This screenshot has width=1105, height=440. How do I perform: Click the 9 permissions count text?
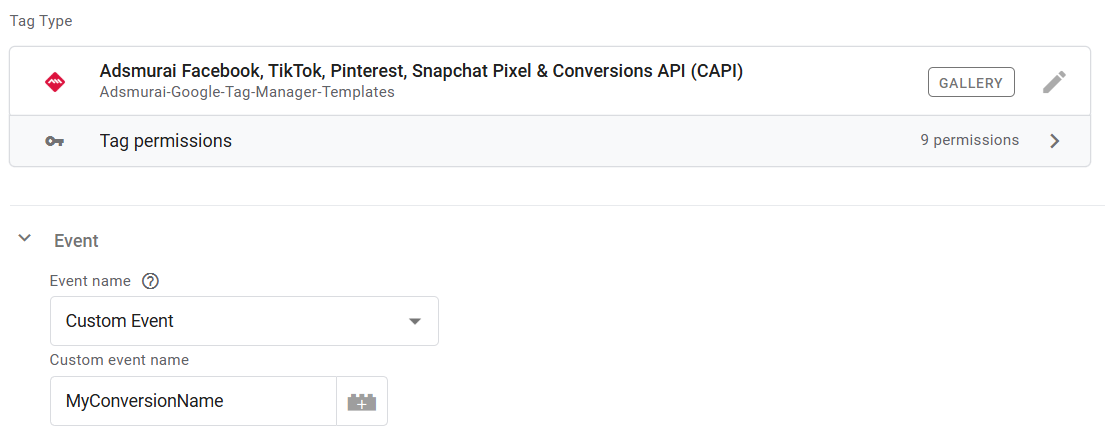pos(970,140)
